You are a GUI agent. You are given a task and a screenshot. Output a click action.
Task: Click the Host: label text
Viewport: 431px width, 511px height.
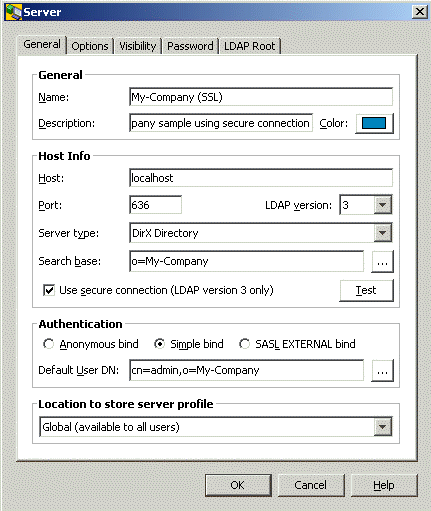(x=51, y=178)
